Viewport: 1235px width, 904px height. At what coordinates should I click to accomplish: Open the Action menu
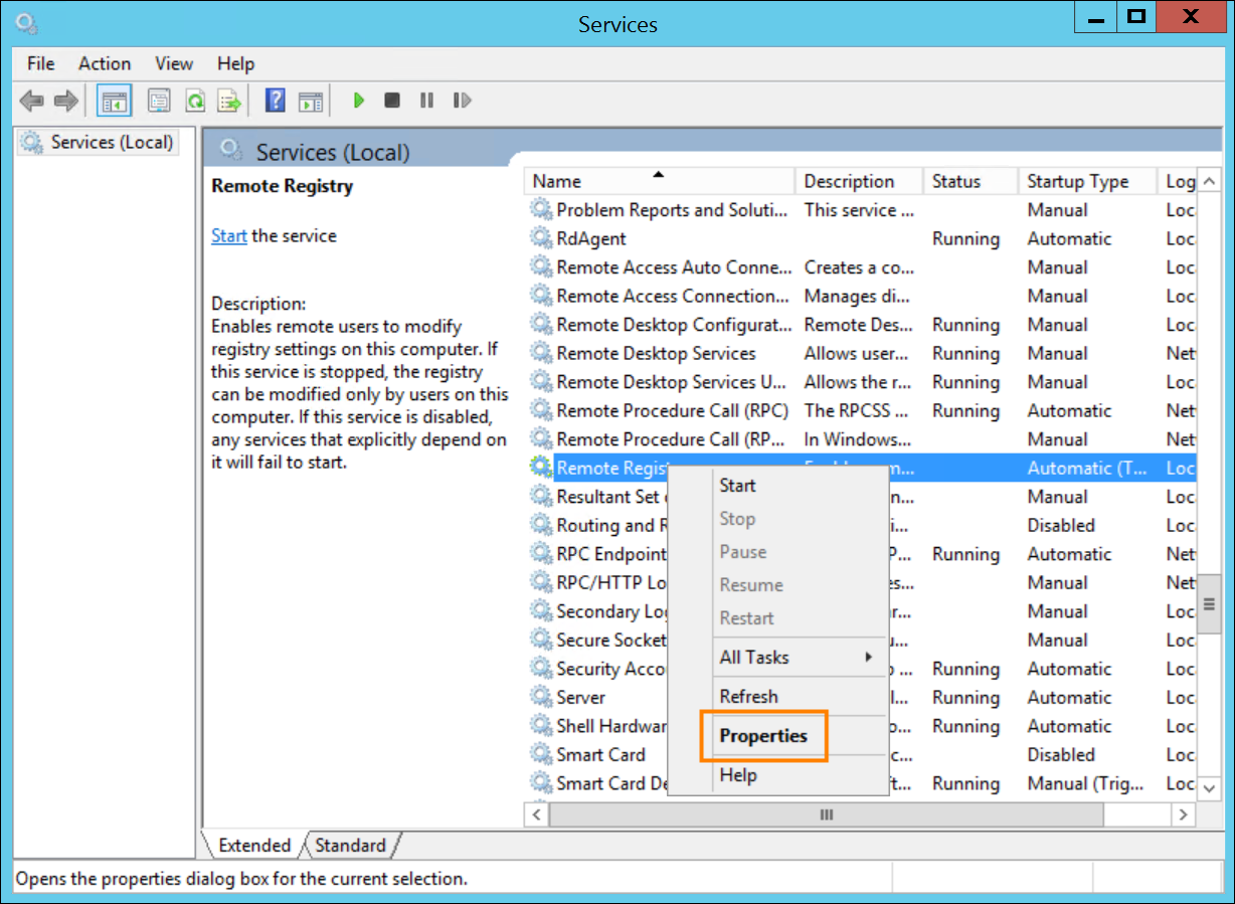(x=104, y=63)
